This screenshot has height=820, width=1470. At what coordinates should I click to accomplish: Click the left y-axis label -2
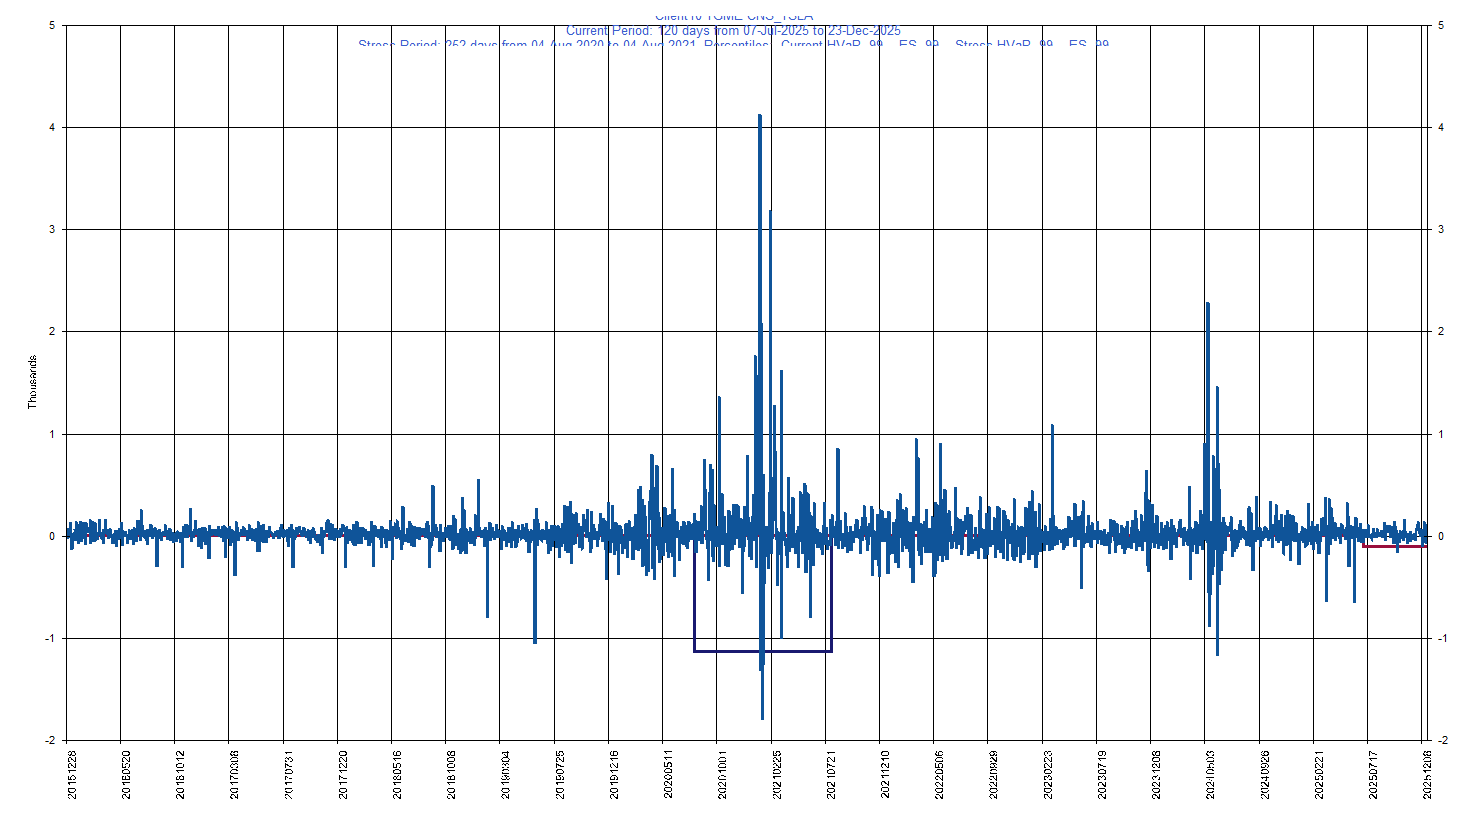50,740
